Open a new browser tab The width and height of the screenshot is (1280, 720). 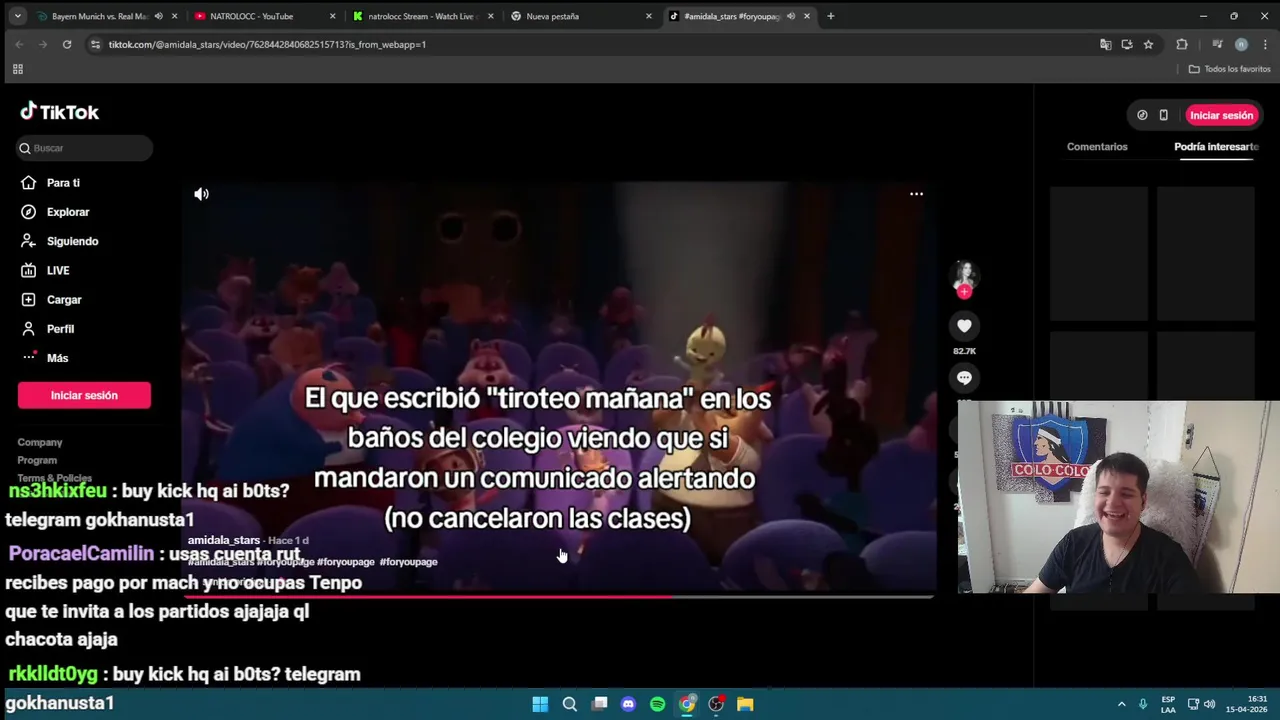pos(830,16)
